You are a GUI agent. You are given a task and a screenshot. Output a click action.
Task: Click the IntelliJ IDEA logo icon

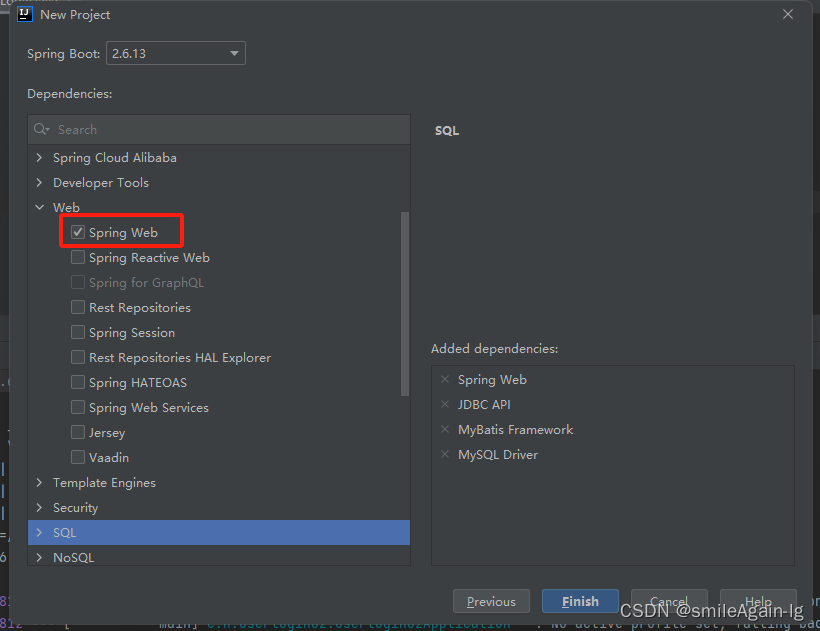[x=25, y=14]
